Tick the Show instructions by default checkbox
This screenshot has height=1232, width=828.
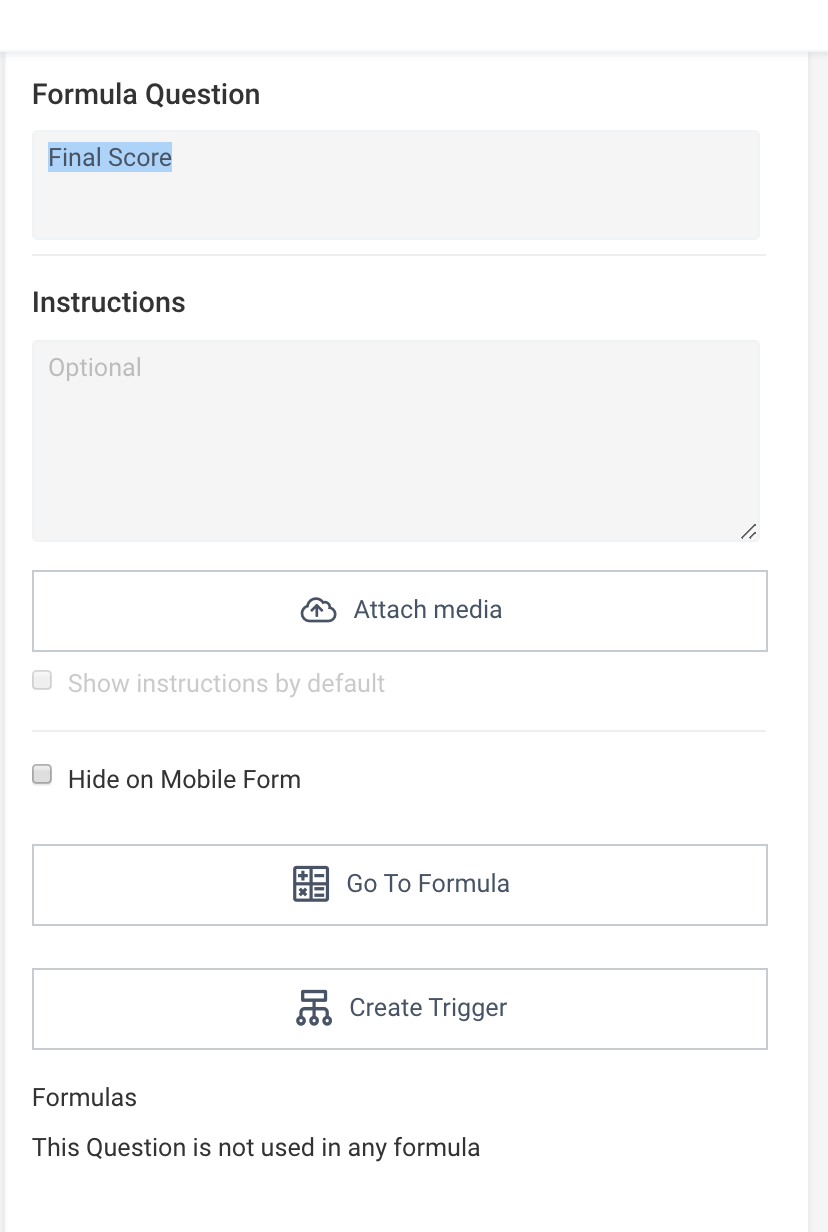42,680
